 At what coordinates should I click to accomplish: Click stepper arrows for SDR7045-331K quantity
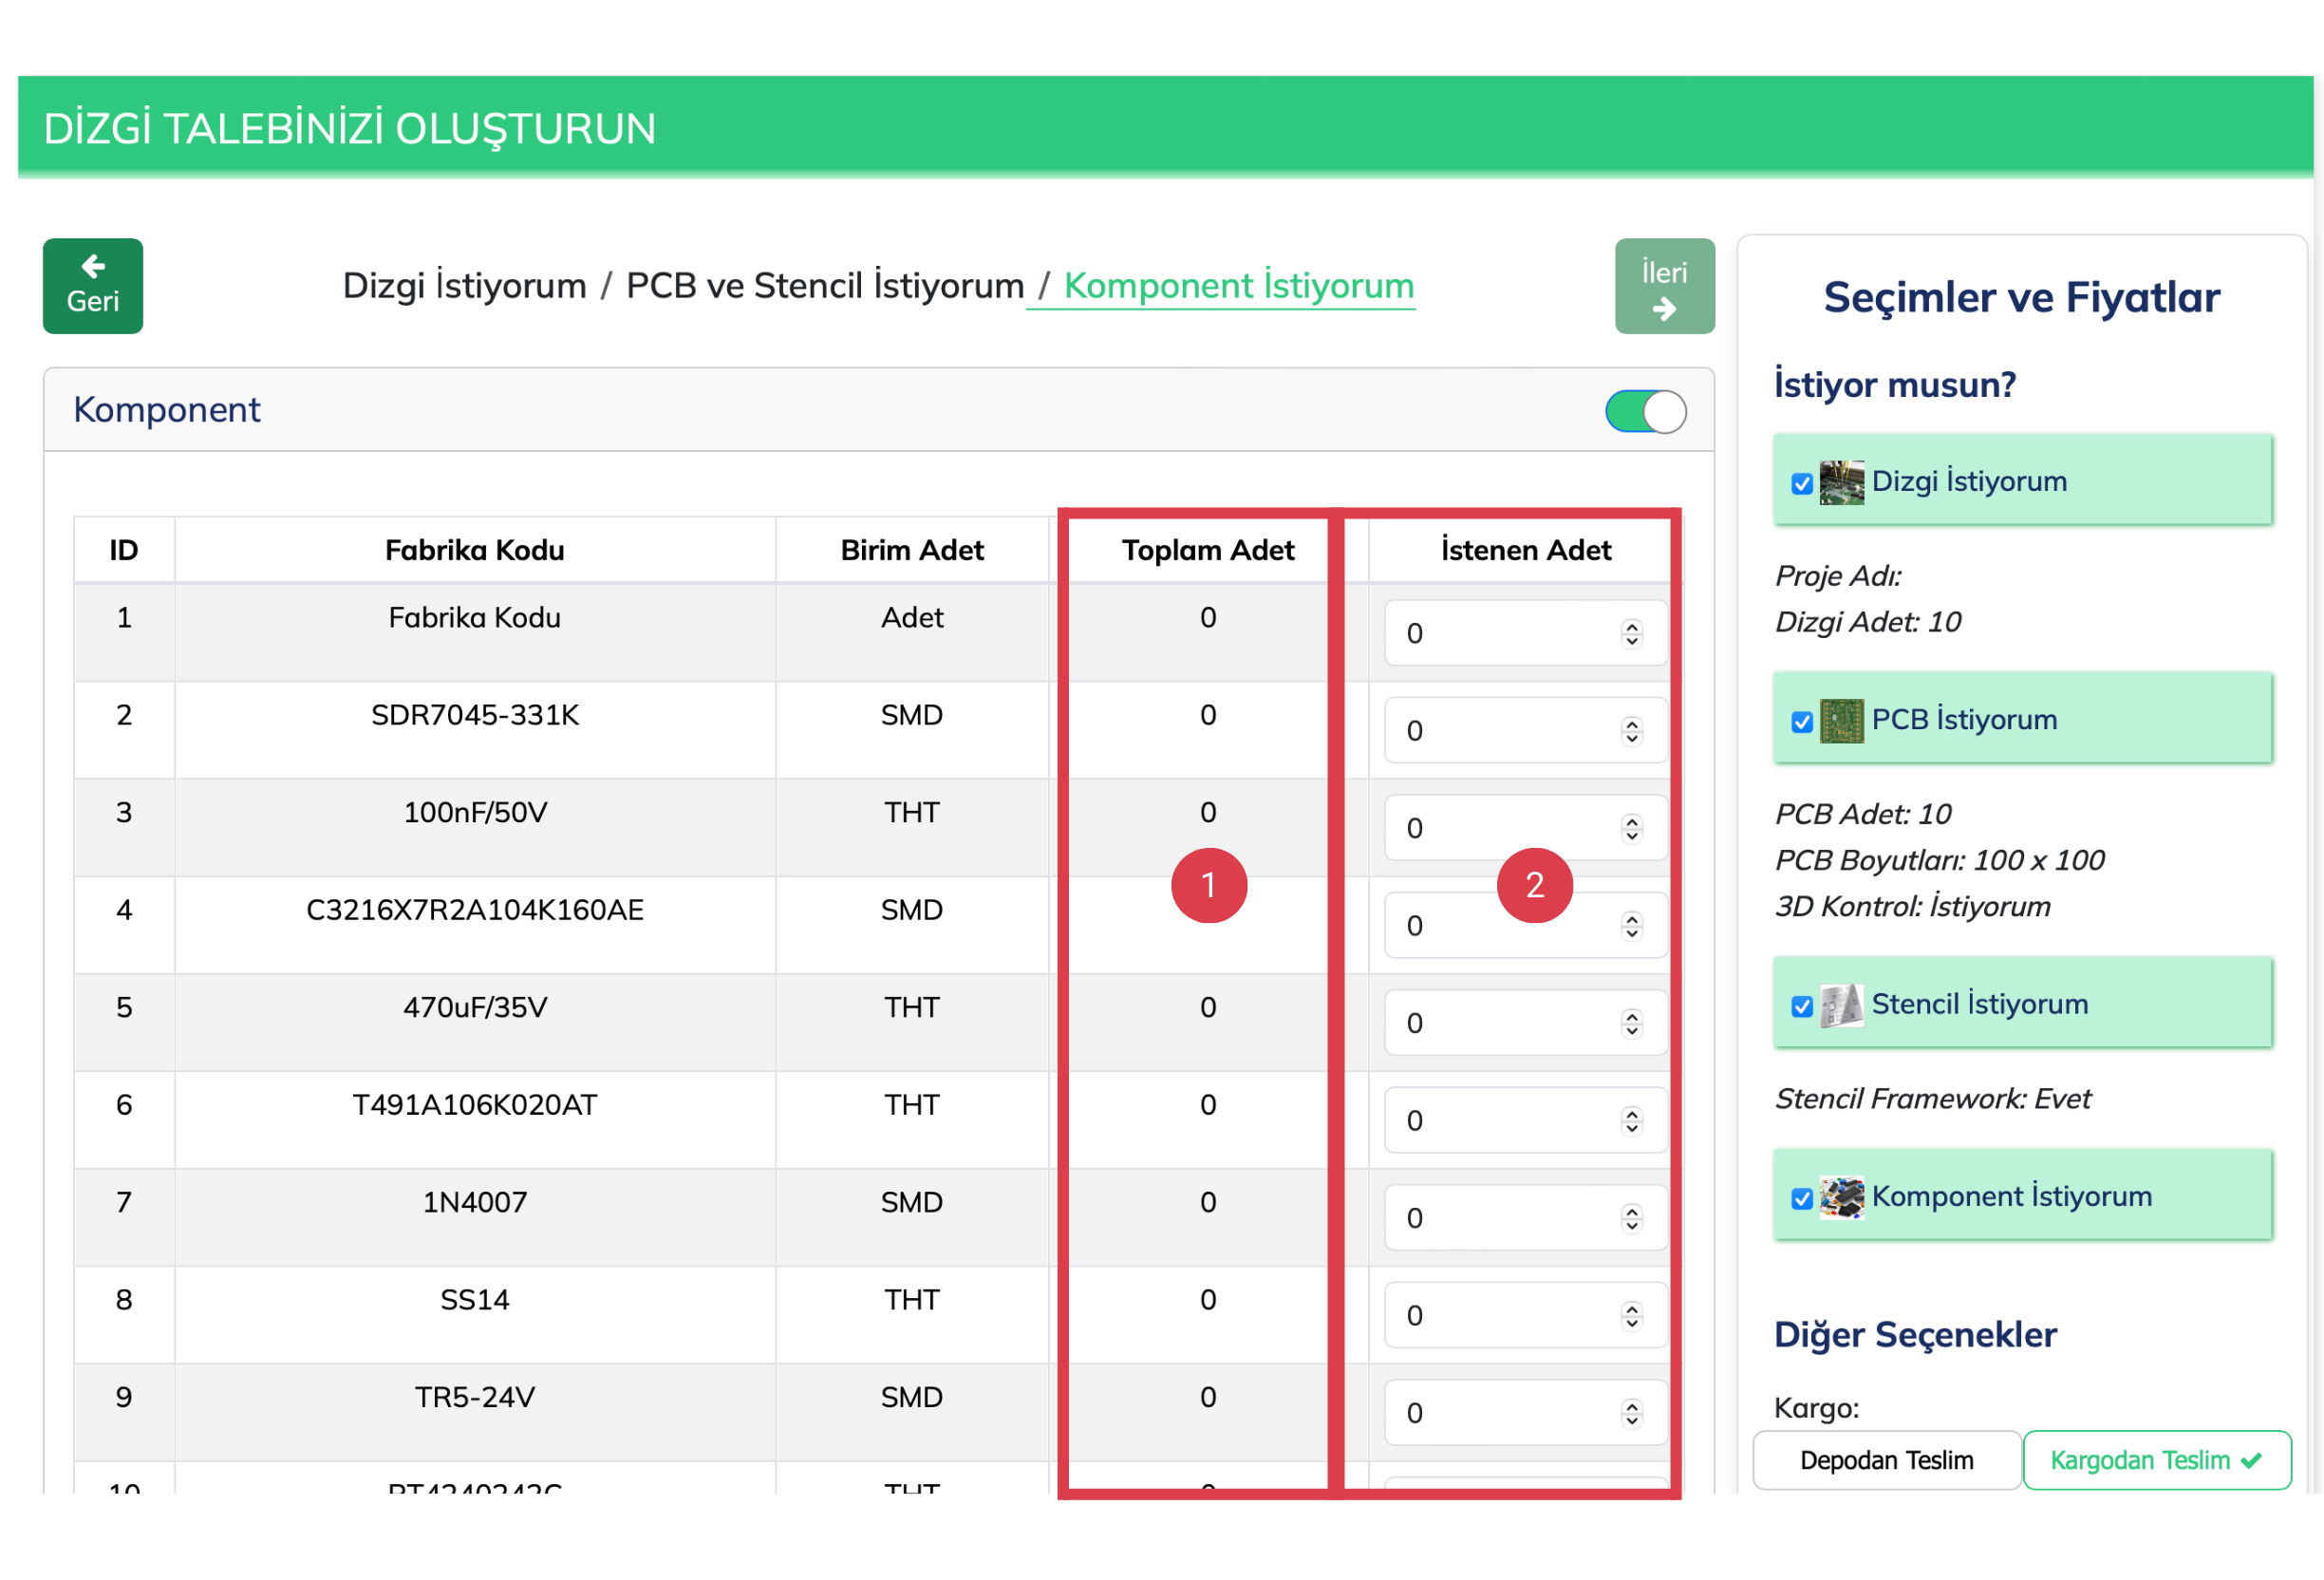coord(1631,731)
